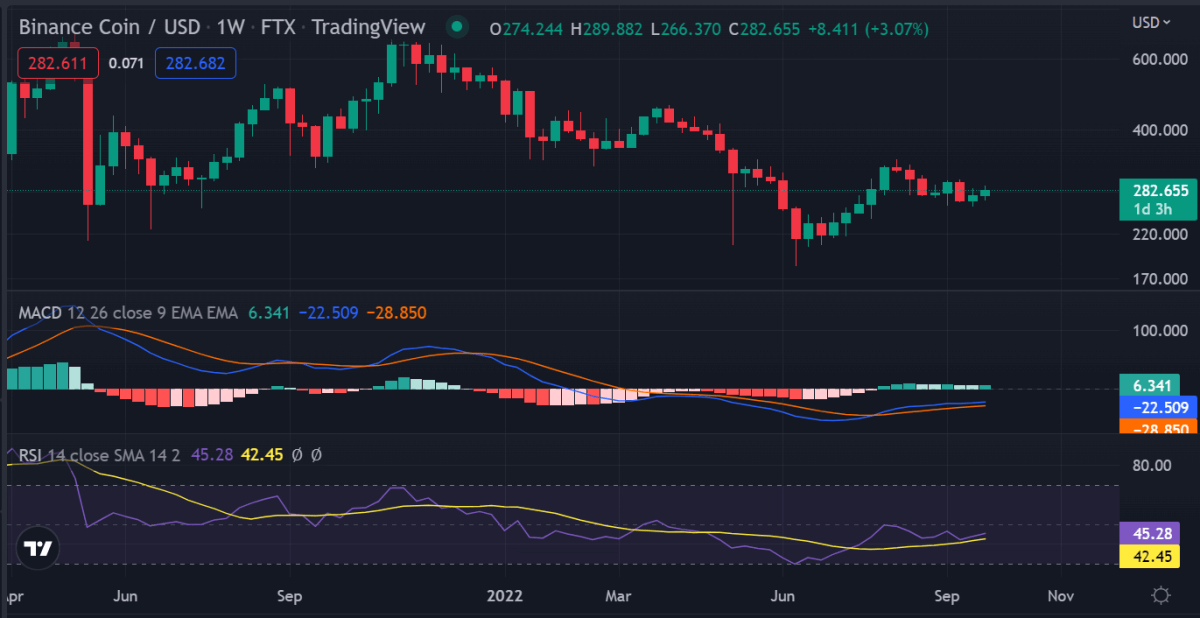Image resolution: width=1200 pixels, height=618 pixels.
Task: Click the green market status dot
Action: click(x=457, y=27)
